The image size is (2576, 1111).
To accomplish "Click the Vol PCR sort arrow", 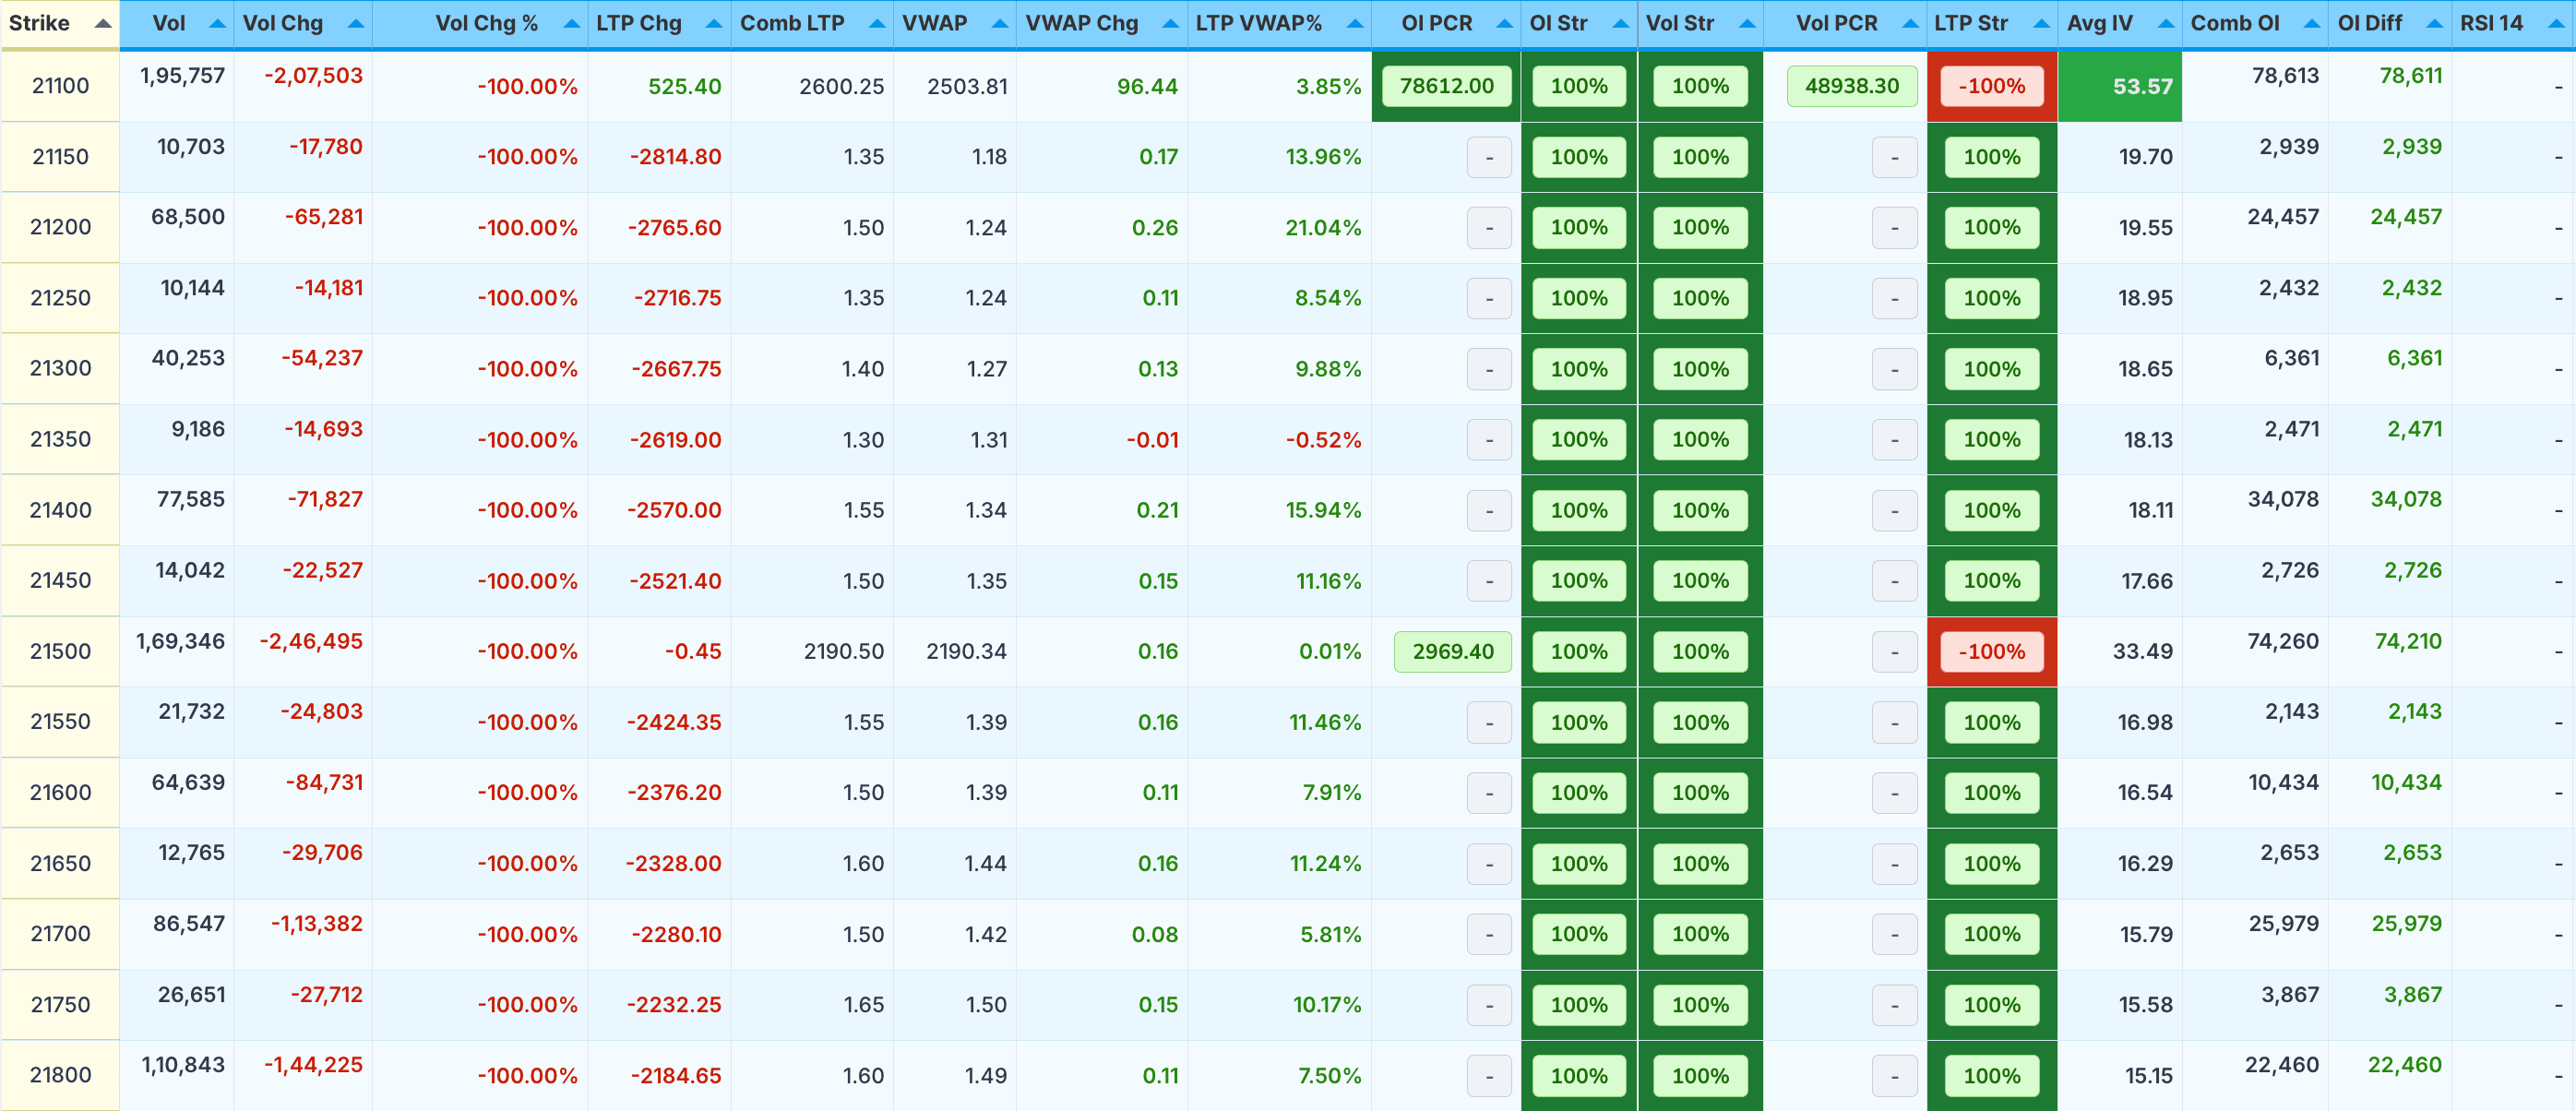I will coord(1910,23).
